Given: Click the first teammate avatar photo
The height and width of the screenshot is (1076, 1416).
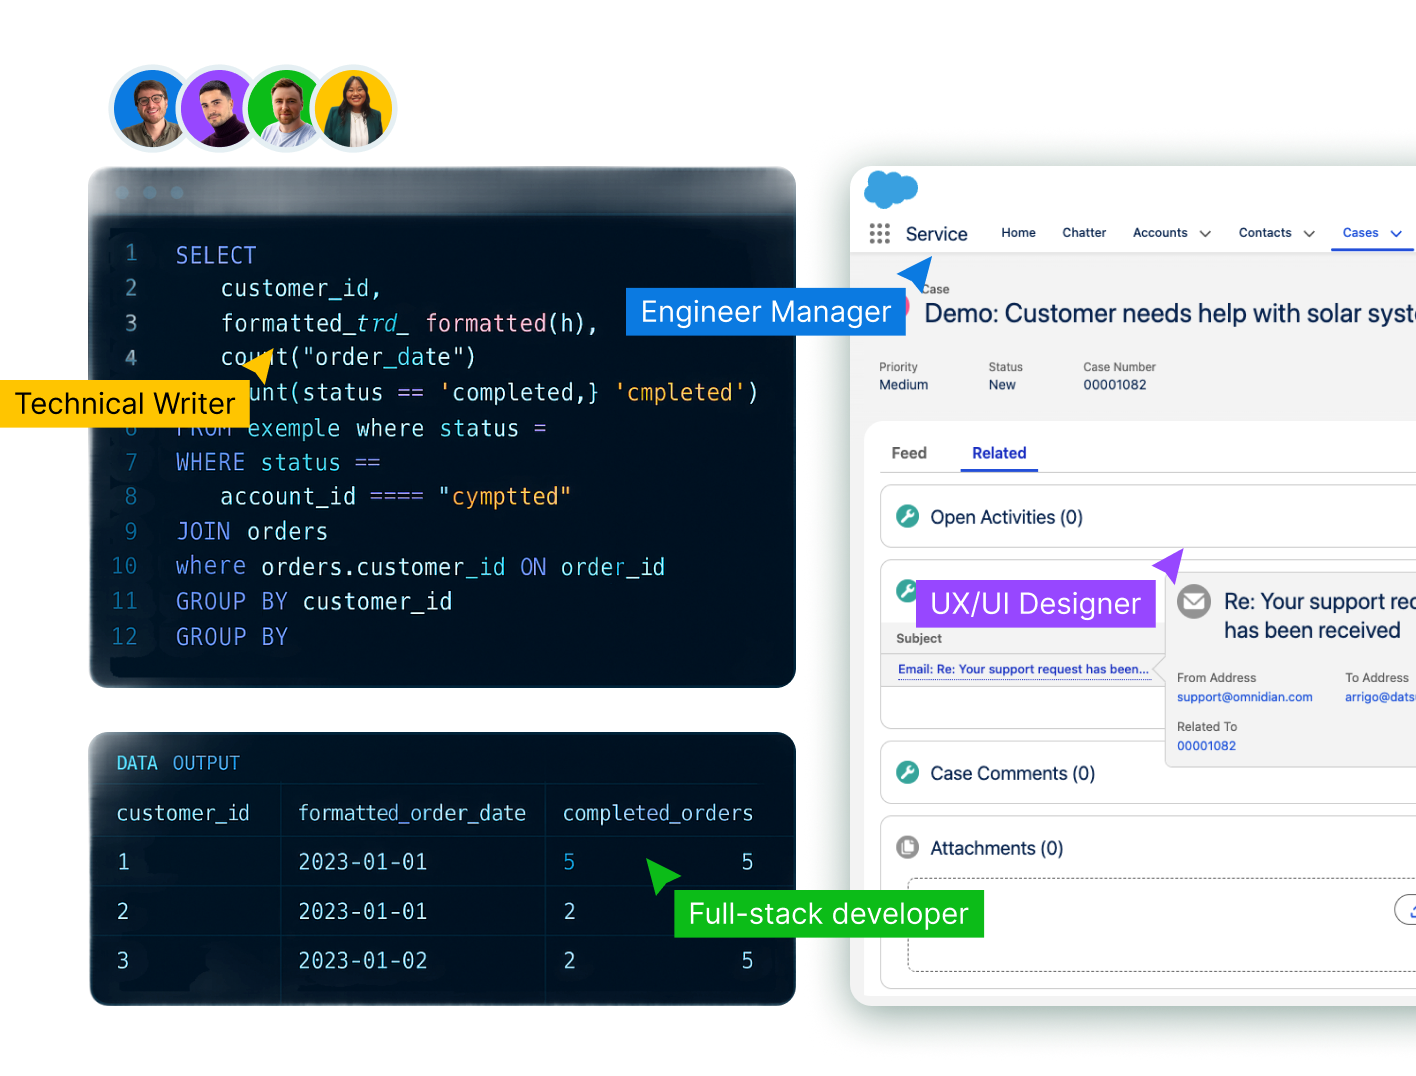Looking at the screenshot, I should (x=149, y=108).
